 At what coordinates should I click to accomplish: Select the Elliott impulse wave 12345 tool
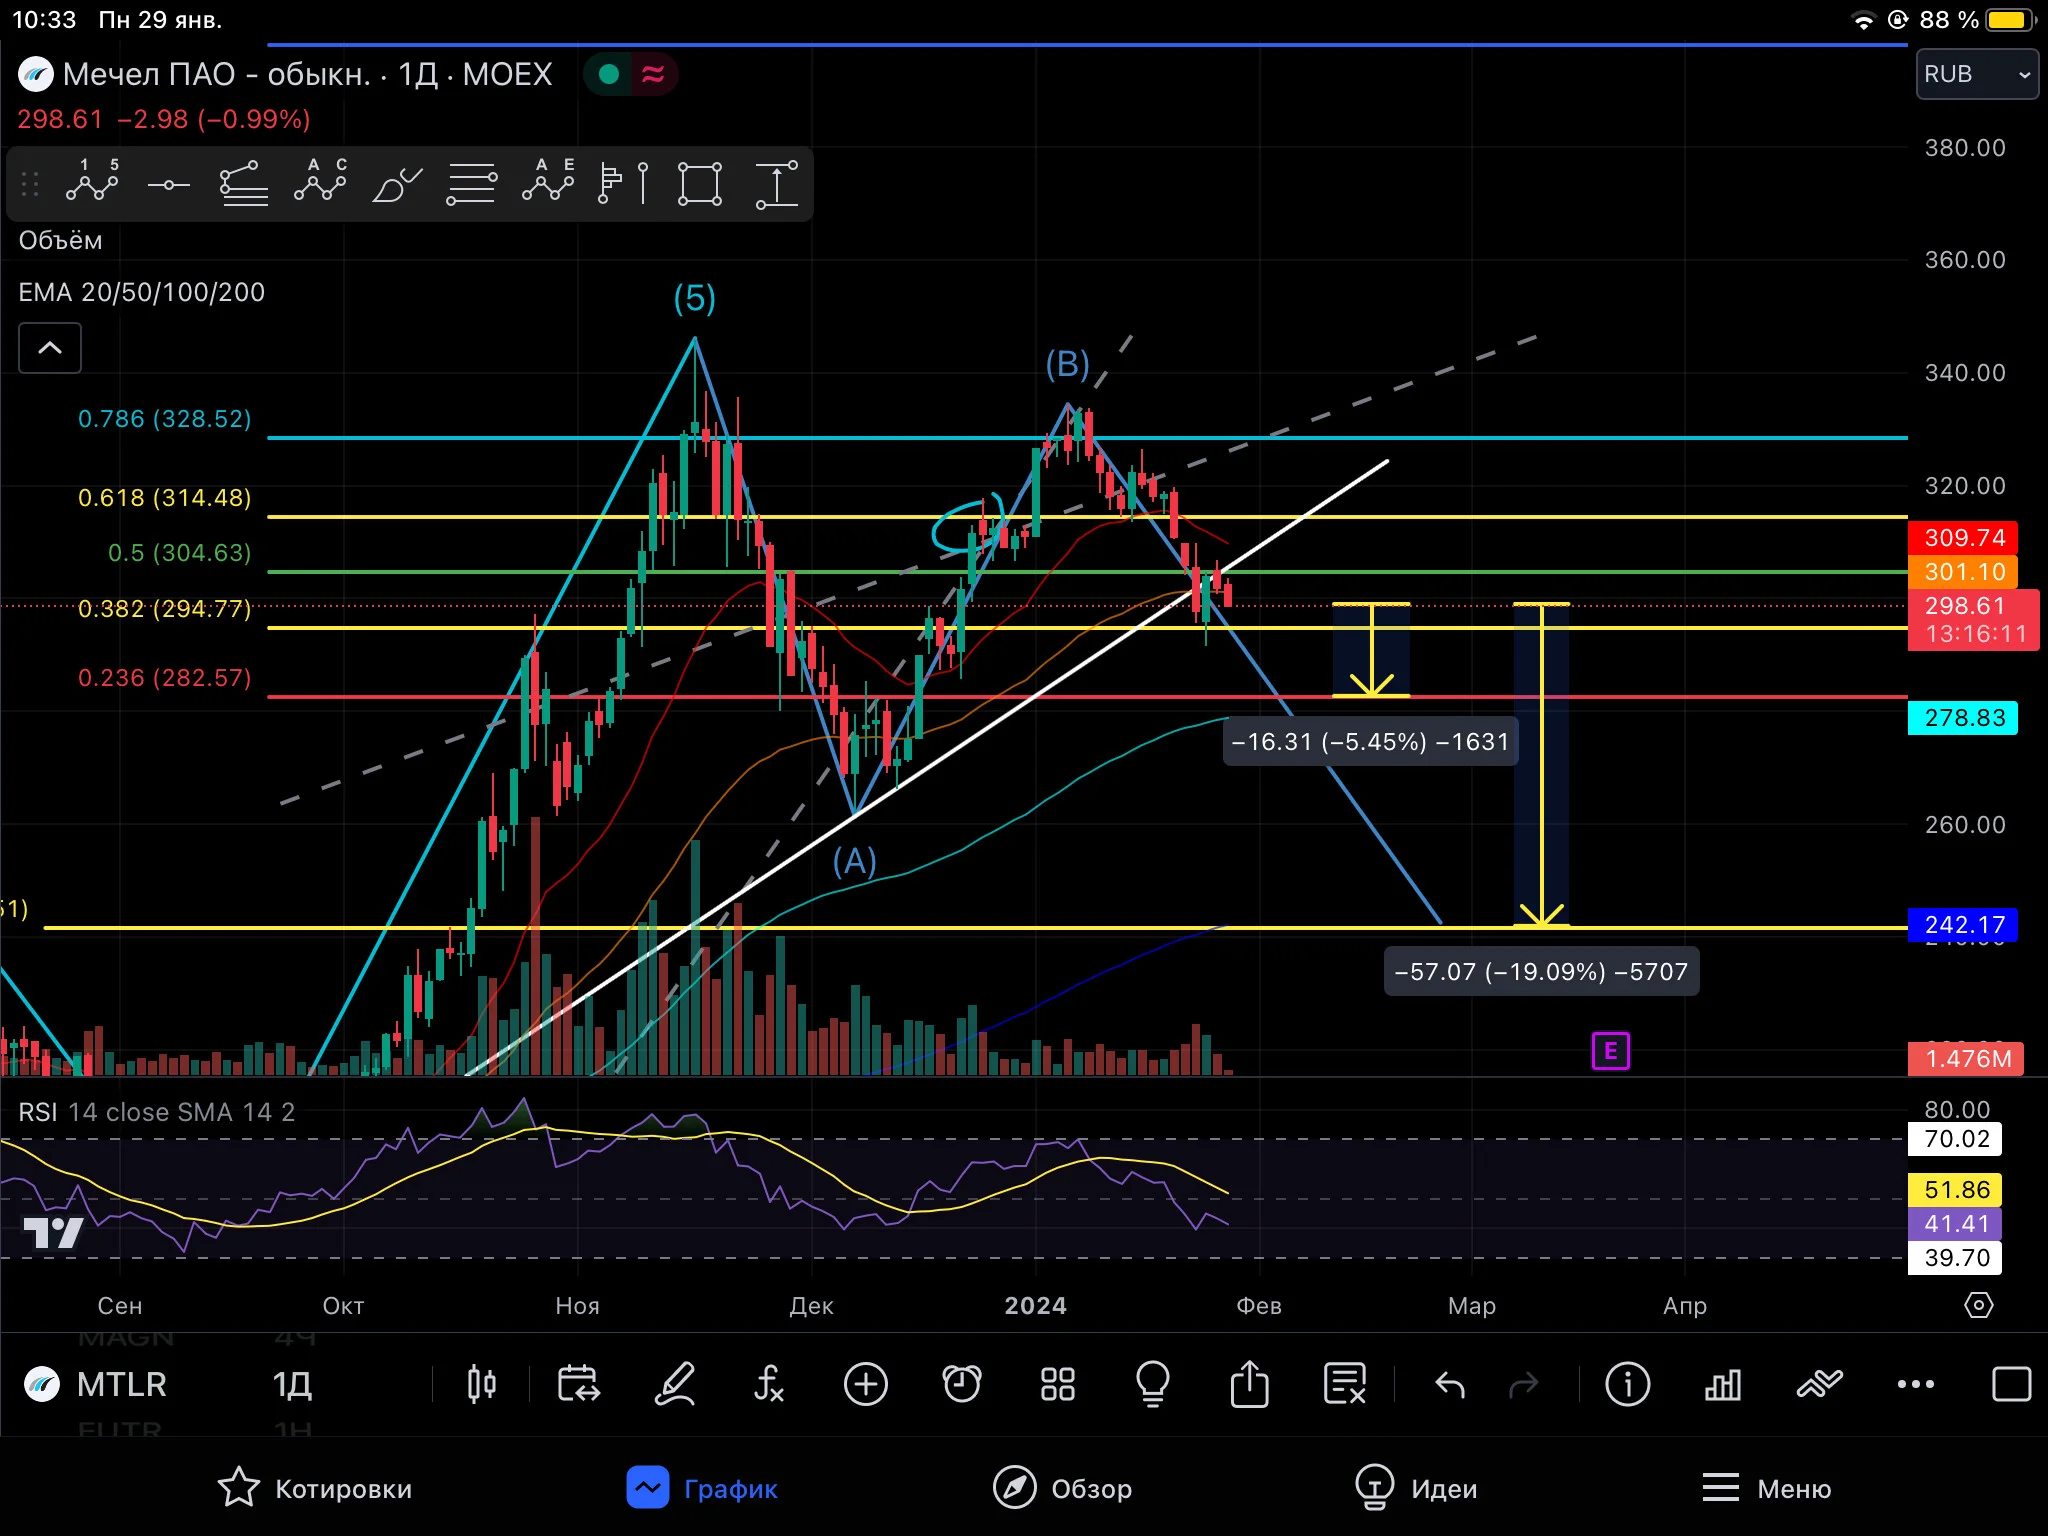92,183
